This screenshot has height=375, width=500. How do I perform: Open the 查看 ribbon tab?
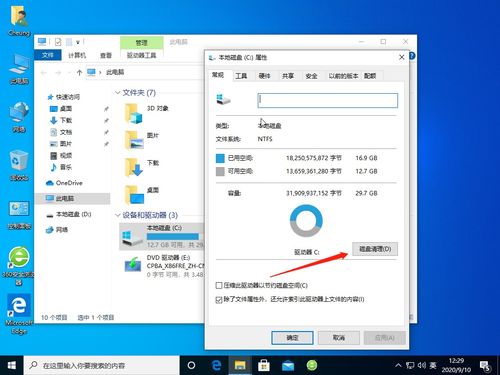[106, 55]
